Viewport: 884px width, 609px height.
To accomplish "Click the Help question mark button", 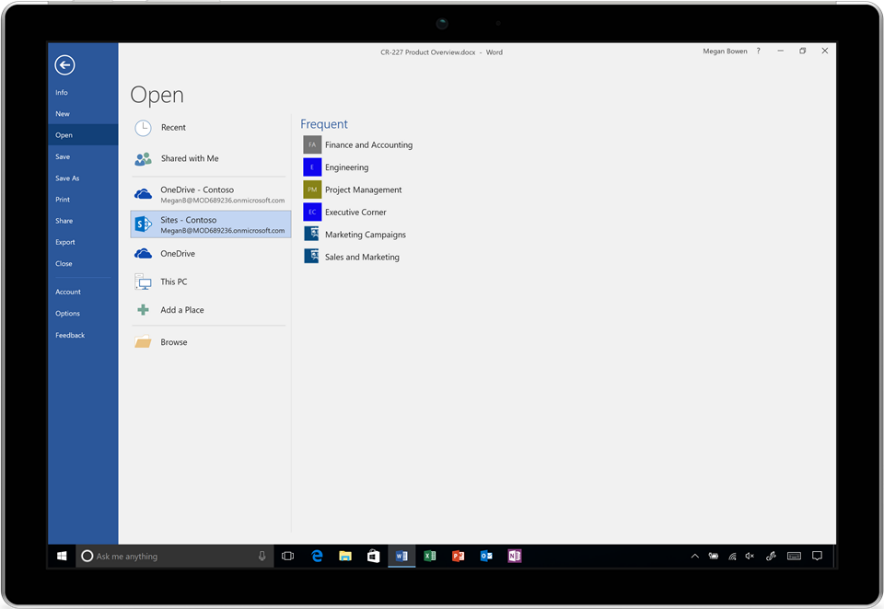I will pyautogui.click(x=758, y=51).
